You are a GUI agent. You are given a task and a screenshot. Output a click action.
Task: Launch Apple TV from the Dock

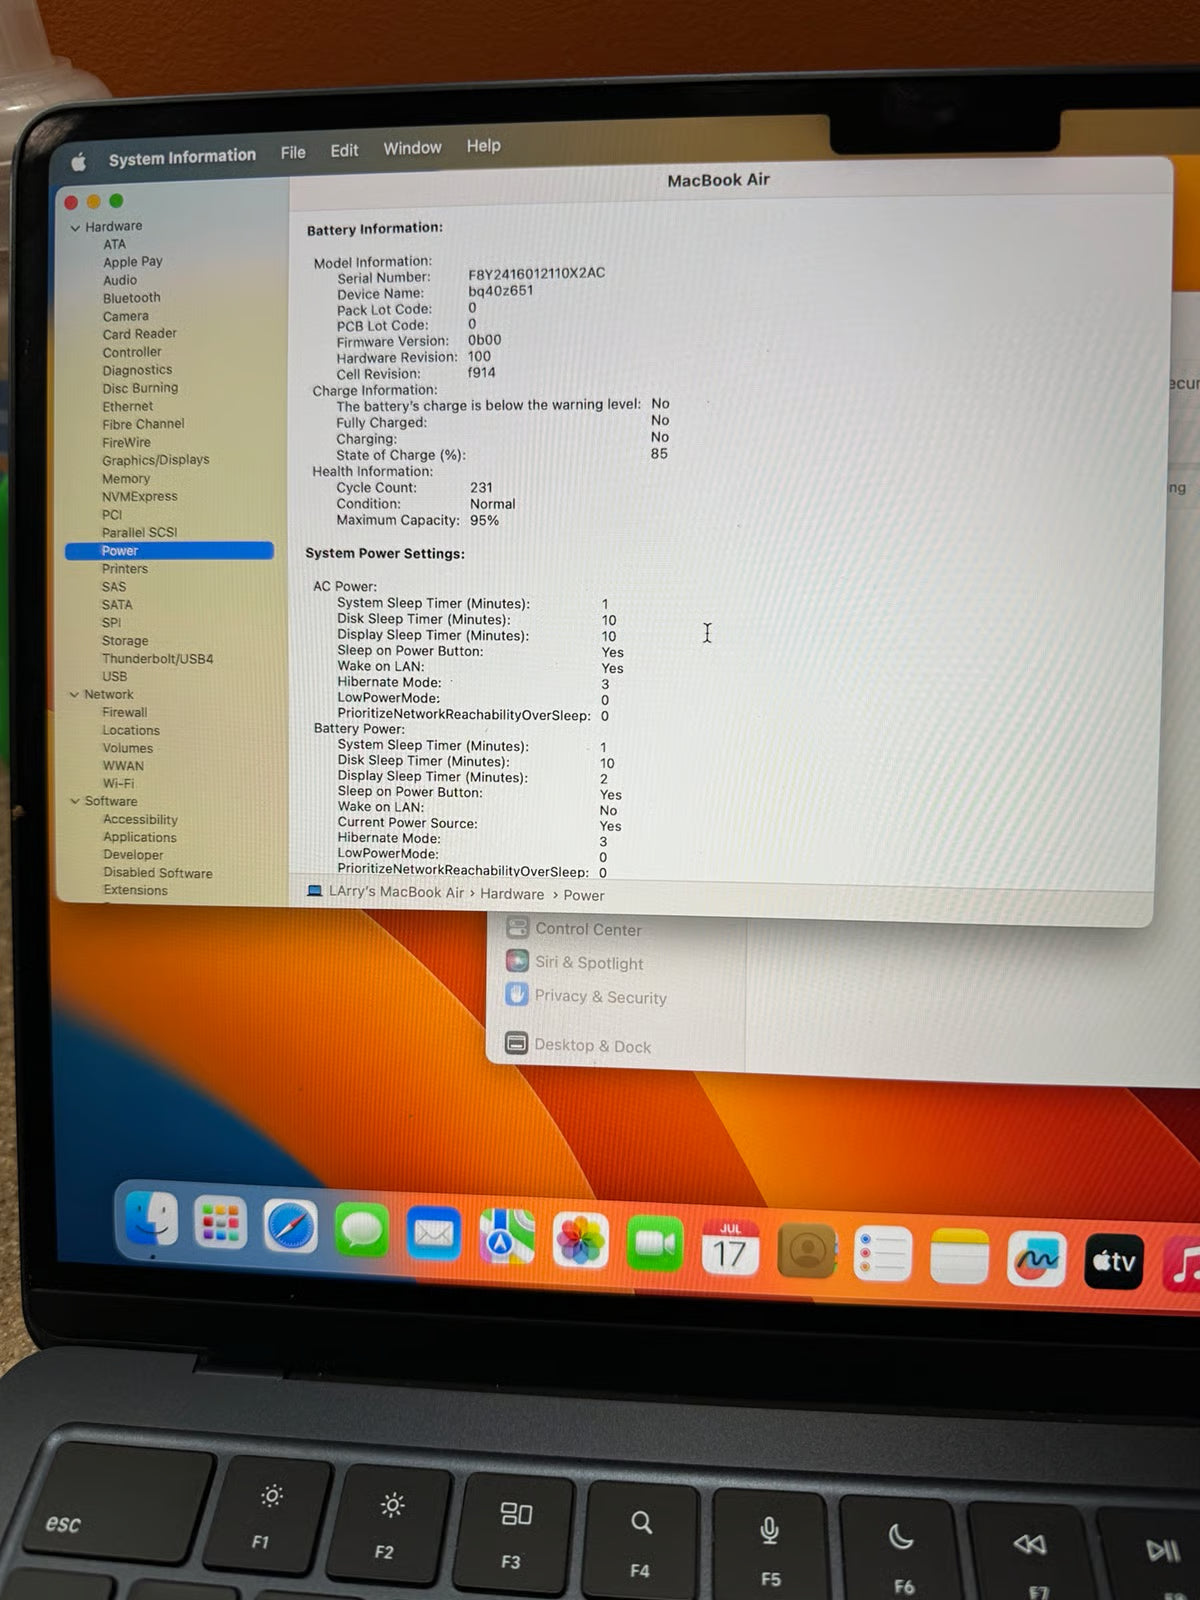pyautogui.click(x=1114, y=1262)
